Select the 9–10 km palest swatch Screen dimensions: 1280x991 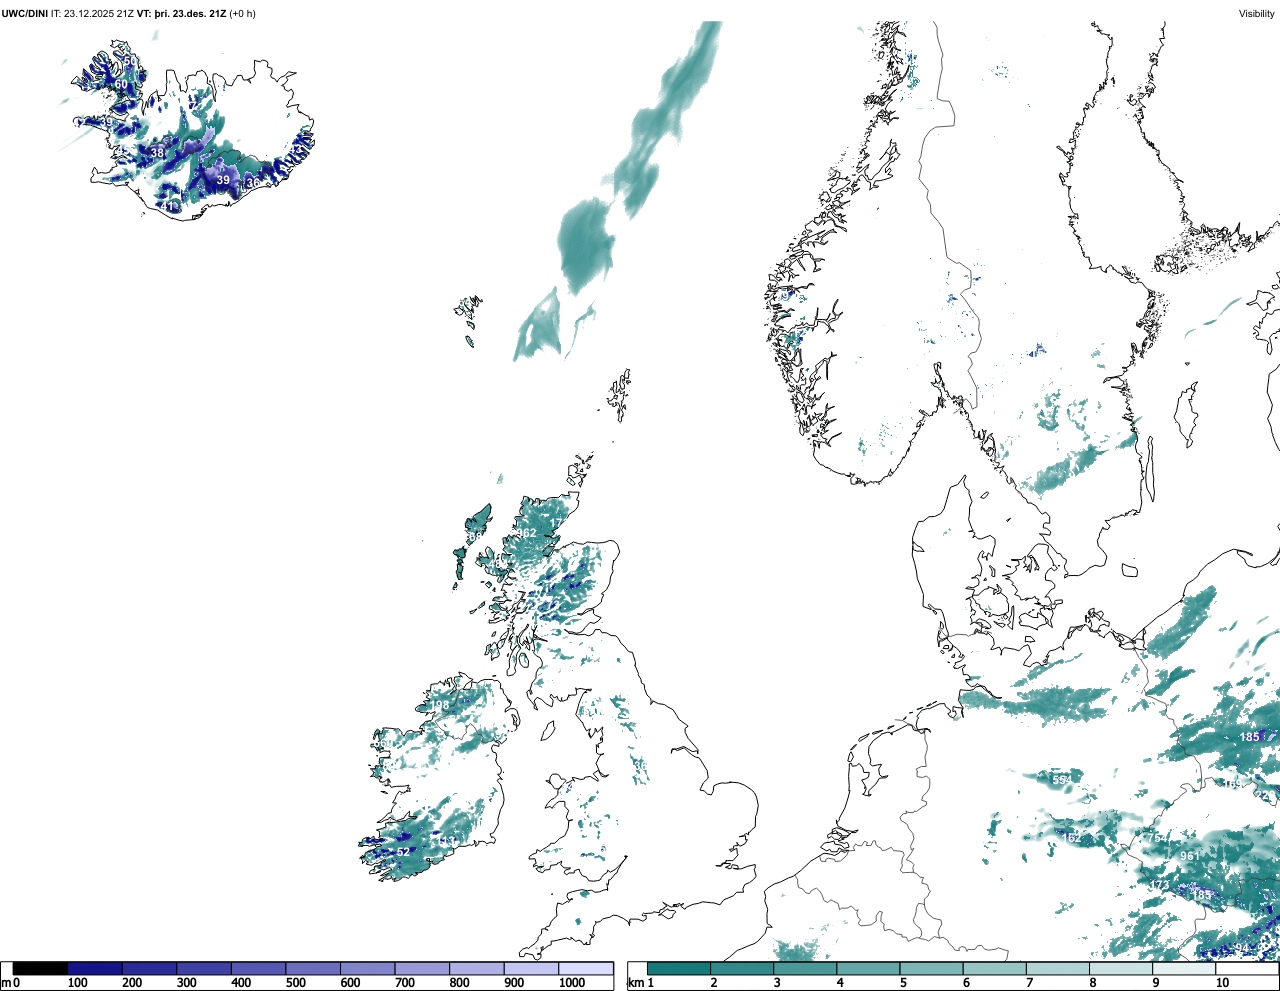(x=1183, y=968)
